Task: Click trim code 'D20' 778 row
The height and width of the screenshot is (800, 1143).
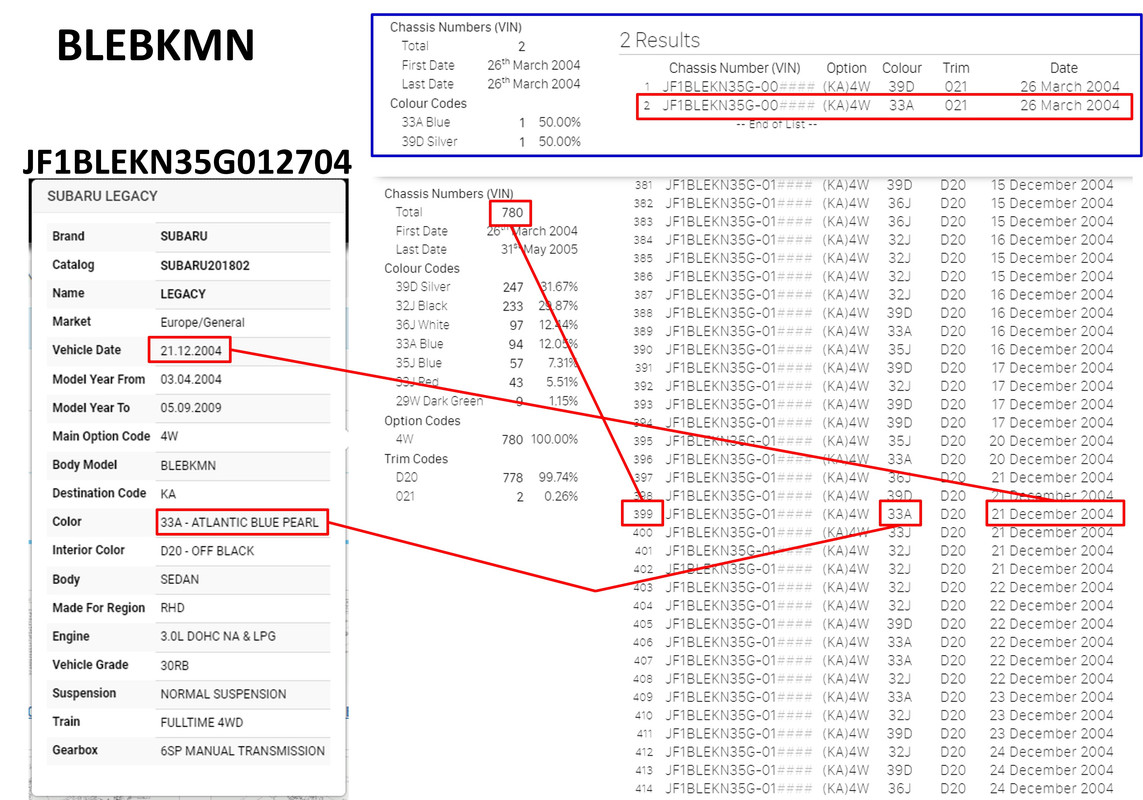Action: click(486, 478)
